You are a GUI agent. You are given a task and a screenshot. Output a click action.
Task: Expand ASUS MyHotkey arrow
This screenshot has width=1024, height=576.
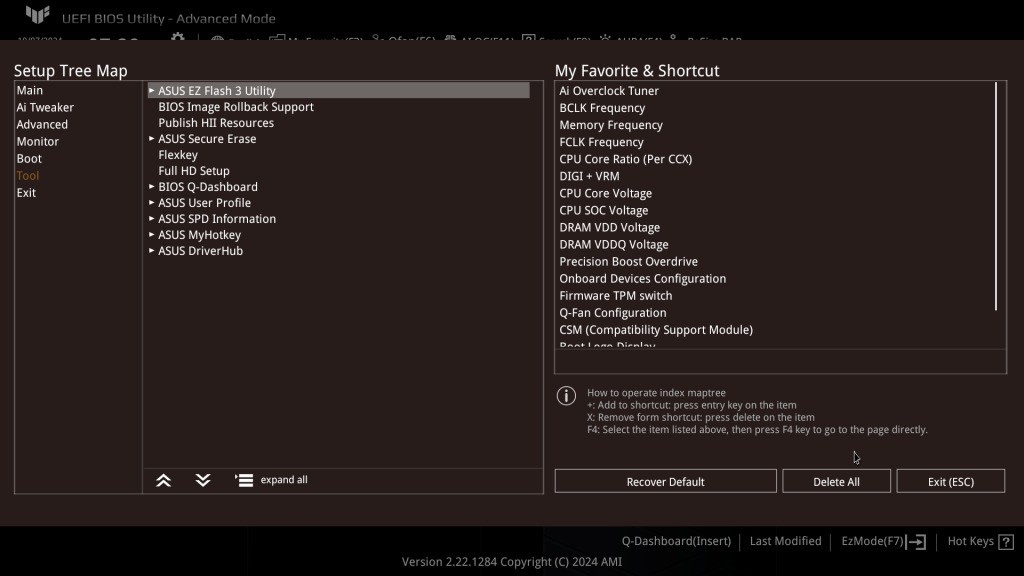point(152,234)
